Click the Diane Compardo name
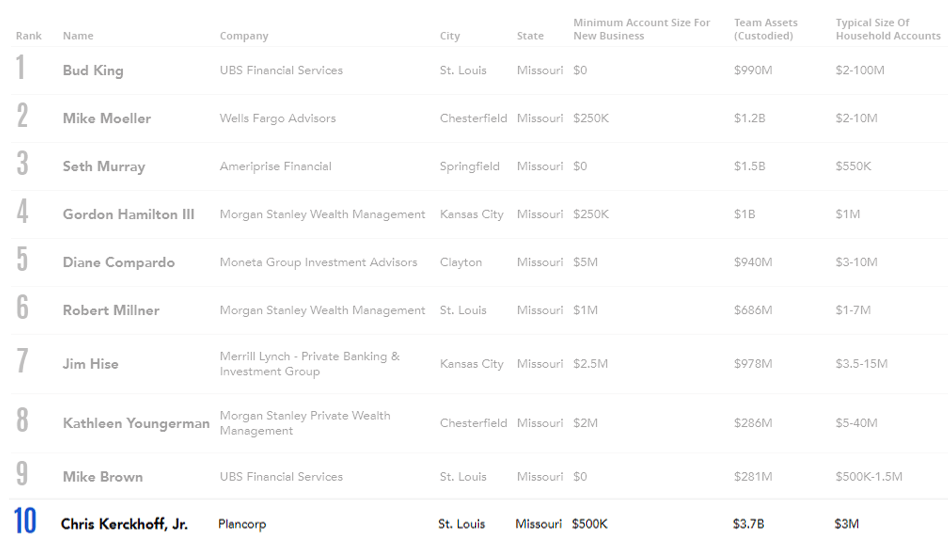The image size is (948, 538). [x=119, y=262]
